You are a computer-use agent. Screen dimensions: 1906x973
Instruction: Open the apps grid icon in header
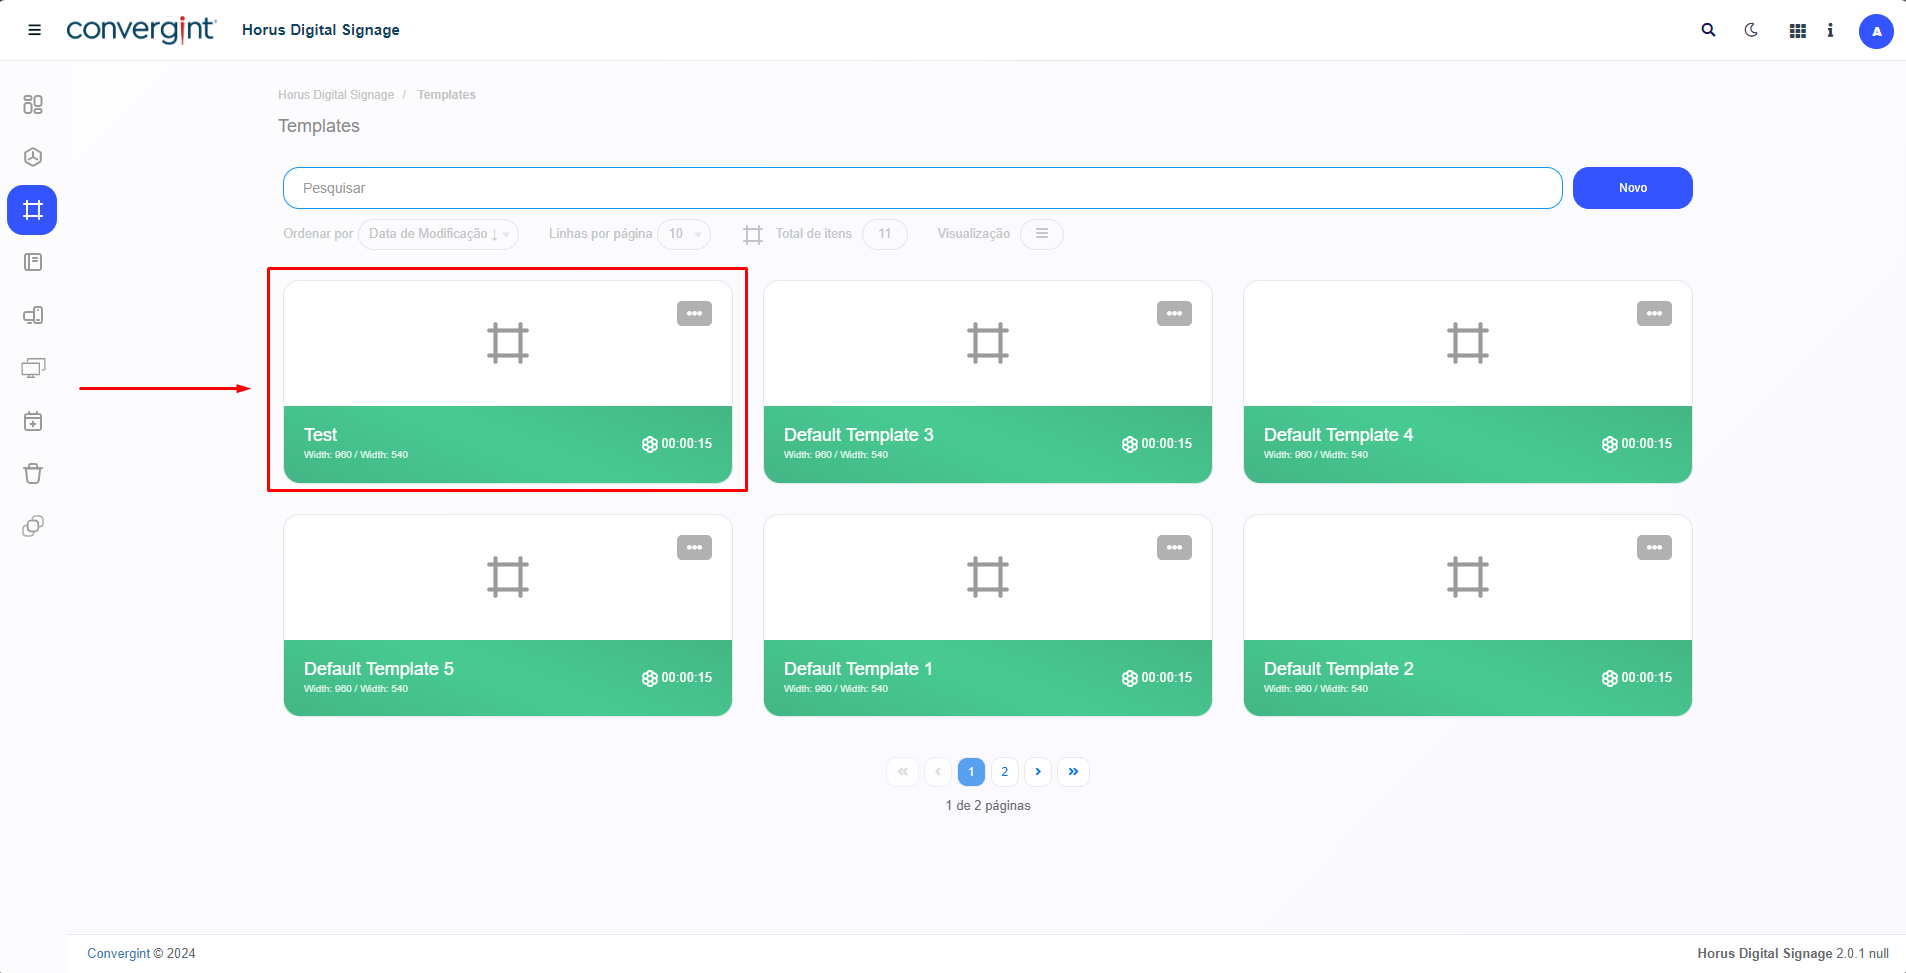click(x=1797, y=31)
